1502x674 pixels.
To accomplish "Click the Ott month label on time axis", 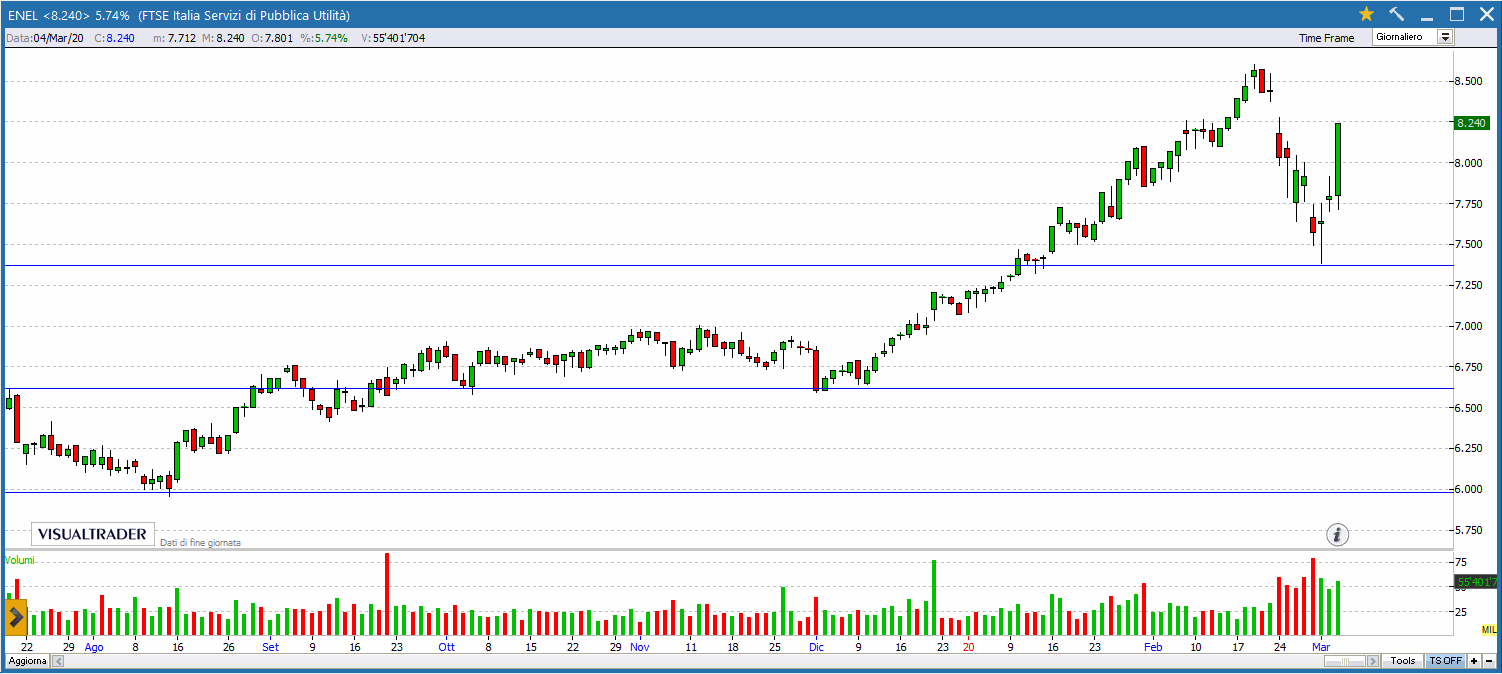I will (446, 647).
